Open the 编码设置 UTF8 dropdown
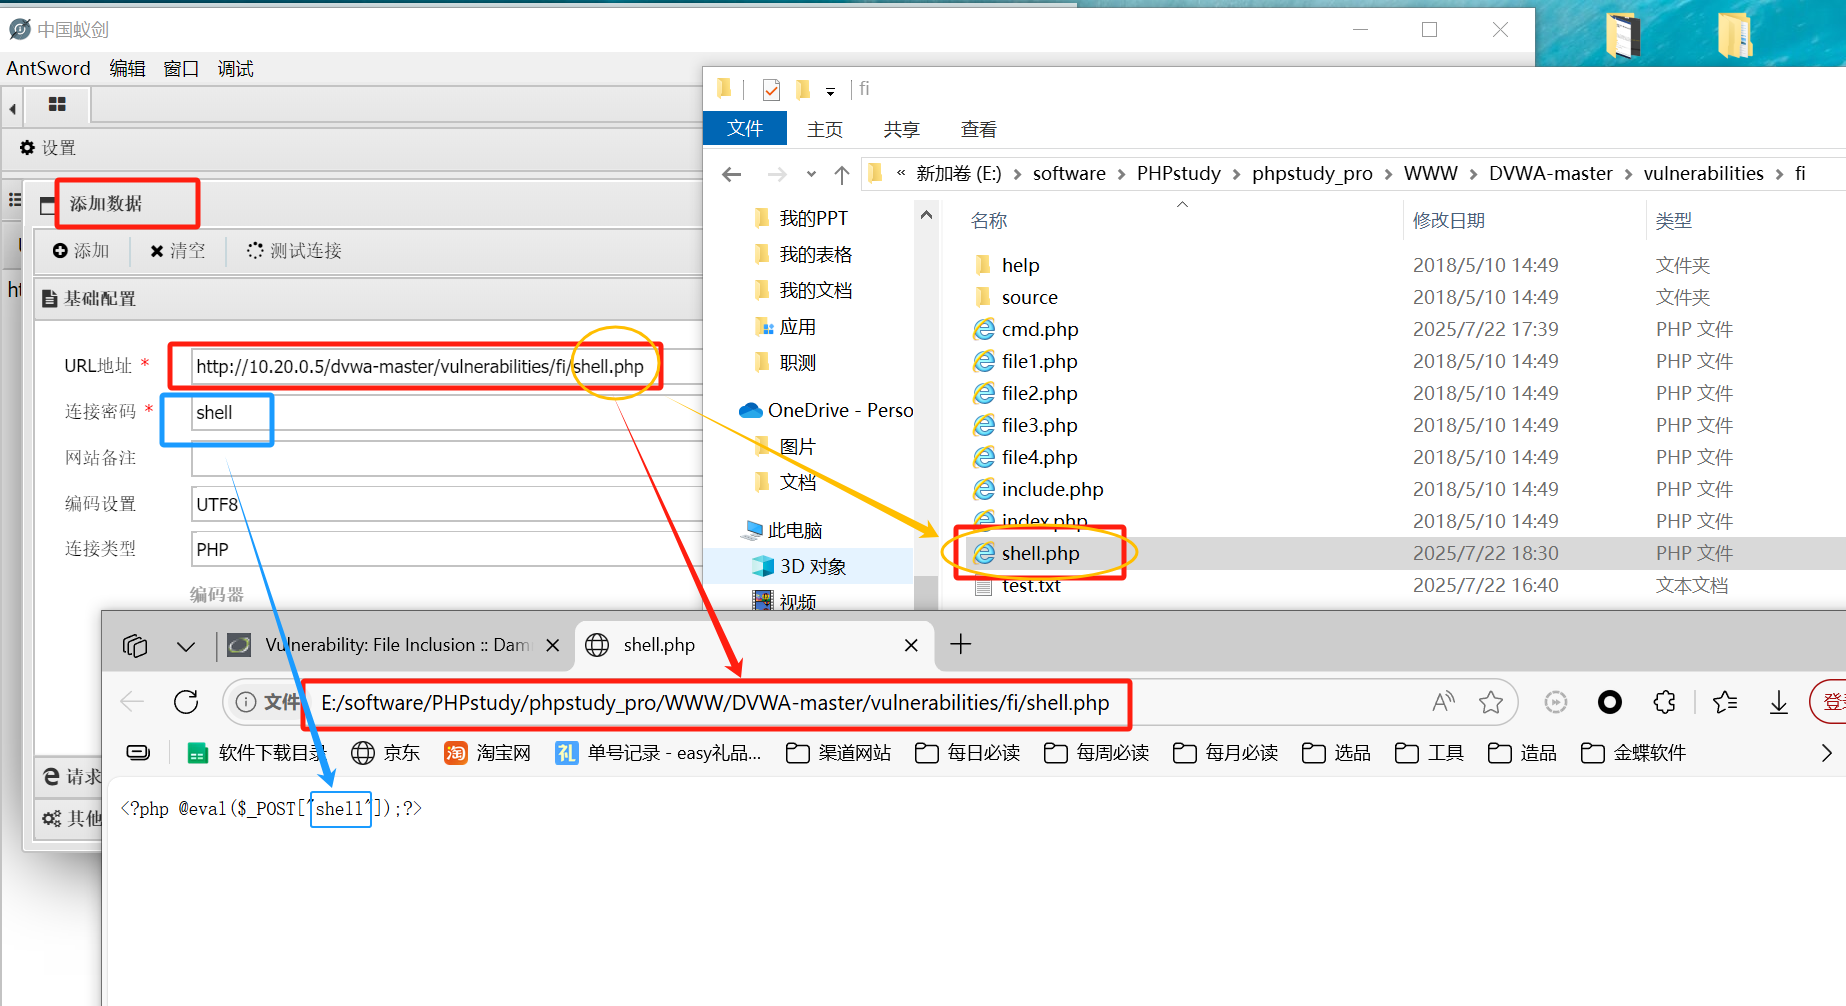The image size is (1846, 1006). (448, 504)
